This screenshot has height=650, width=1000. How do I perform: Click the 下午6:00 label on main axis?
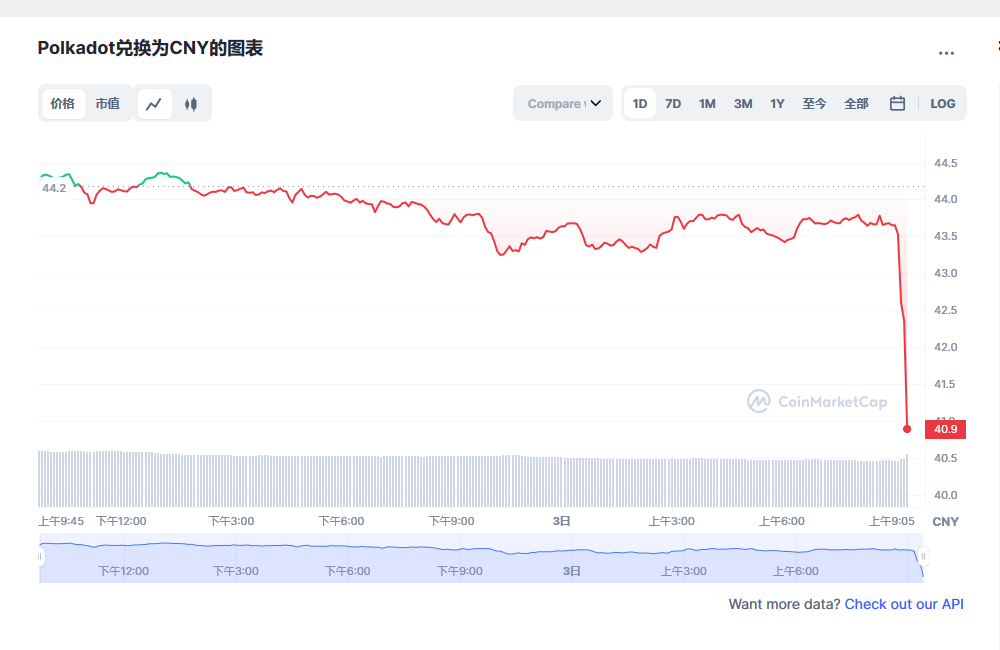(x=341, y=521)
